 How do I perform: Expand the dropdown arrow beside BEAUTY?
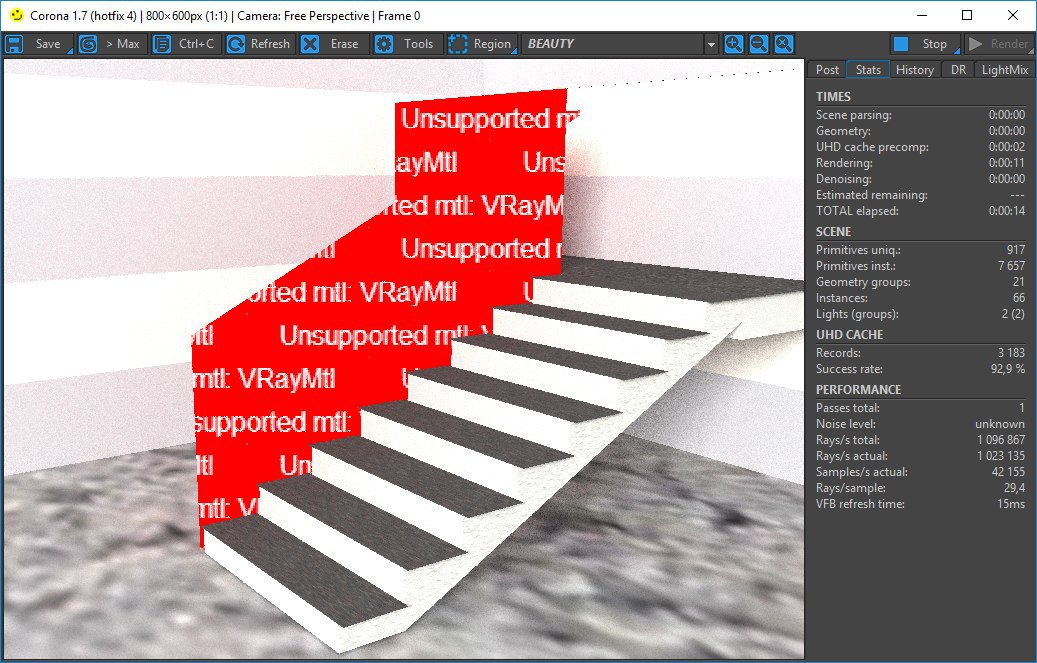coord(711,45)
